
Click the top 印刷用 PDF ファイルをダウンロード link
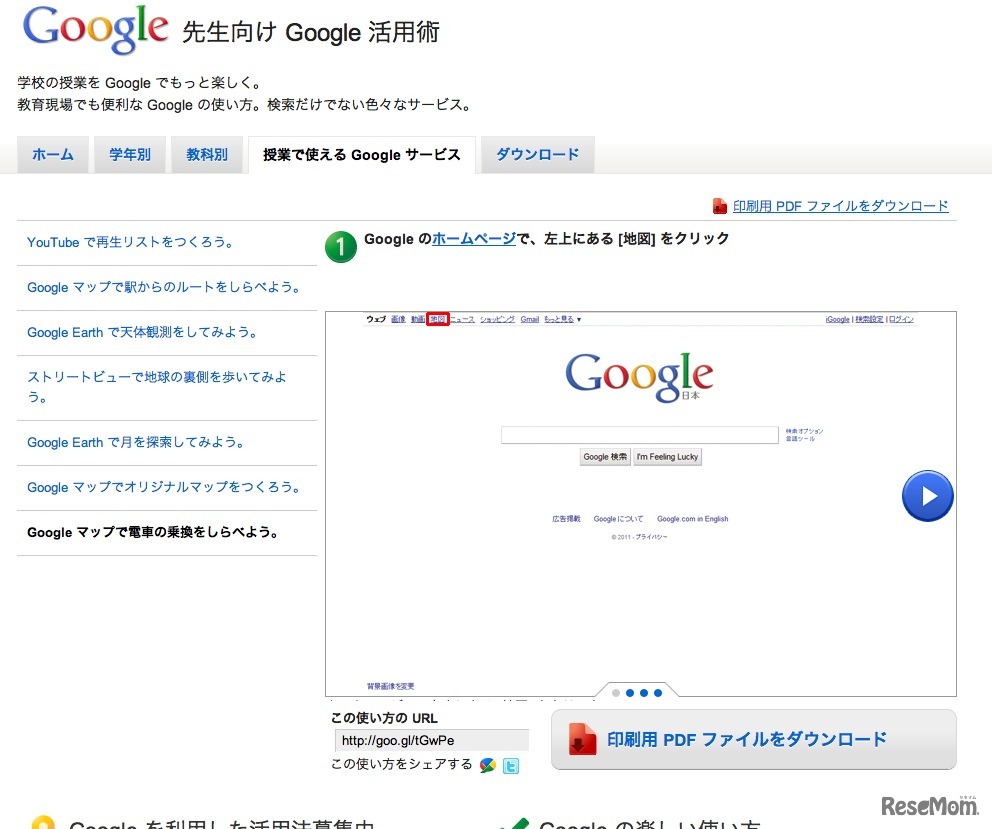click(840, 206)
